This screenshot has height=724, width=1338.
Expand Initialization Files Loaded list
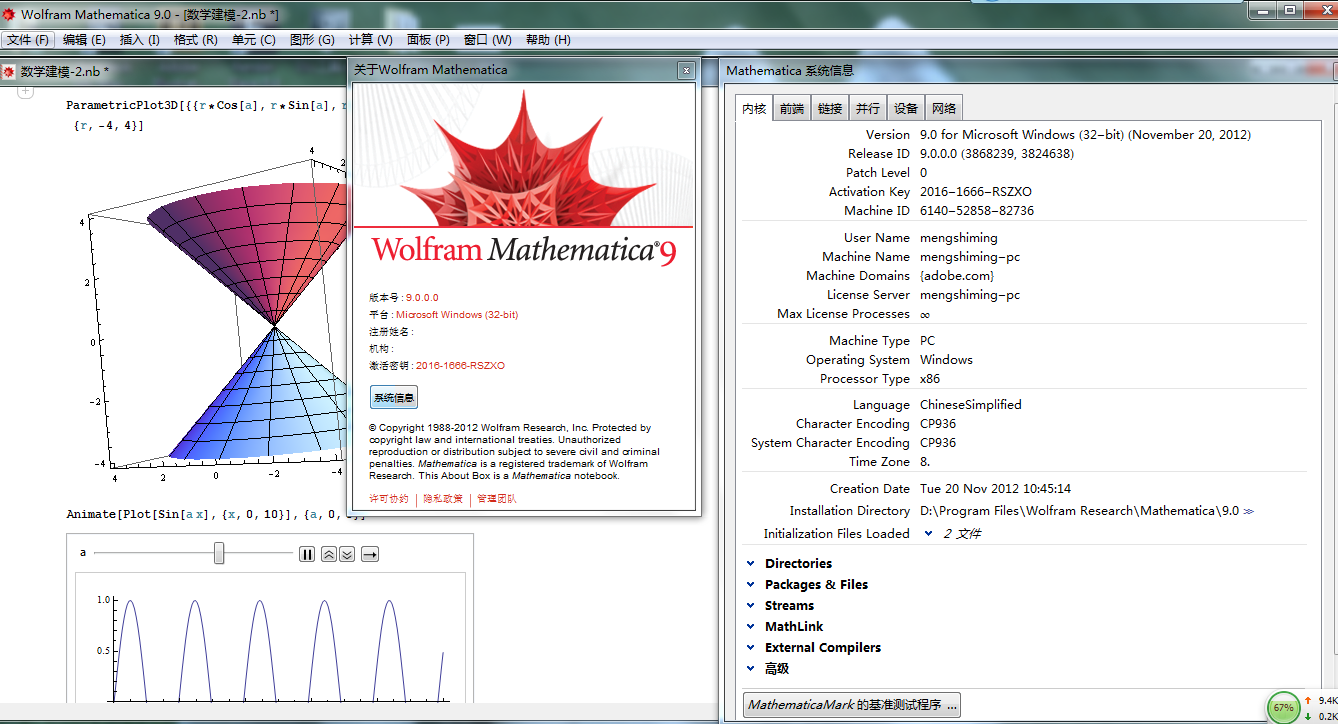click(929, 534)
